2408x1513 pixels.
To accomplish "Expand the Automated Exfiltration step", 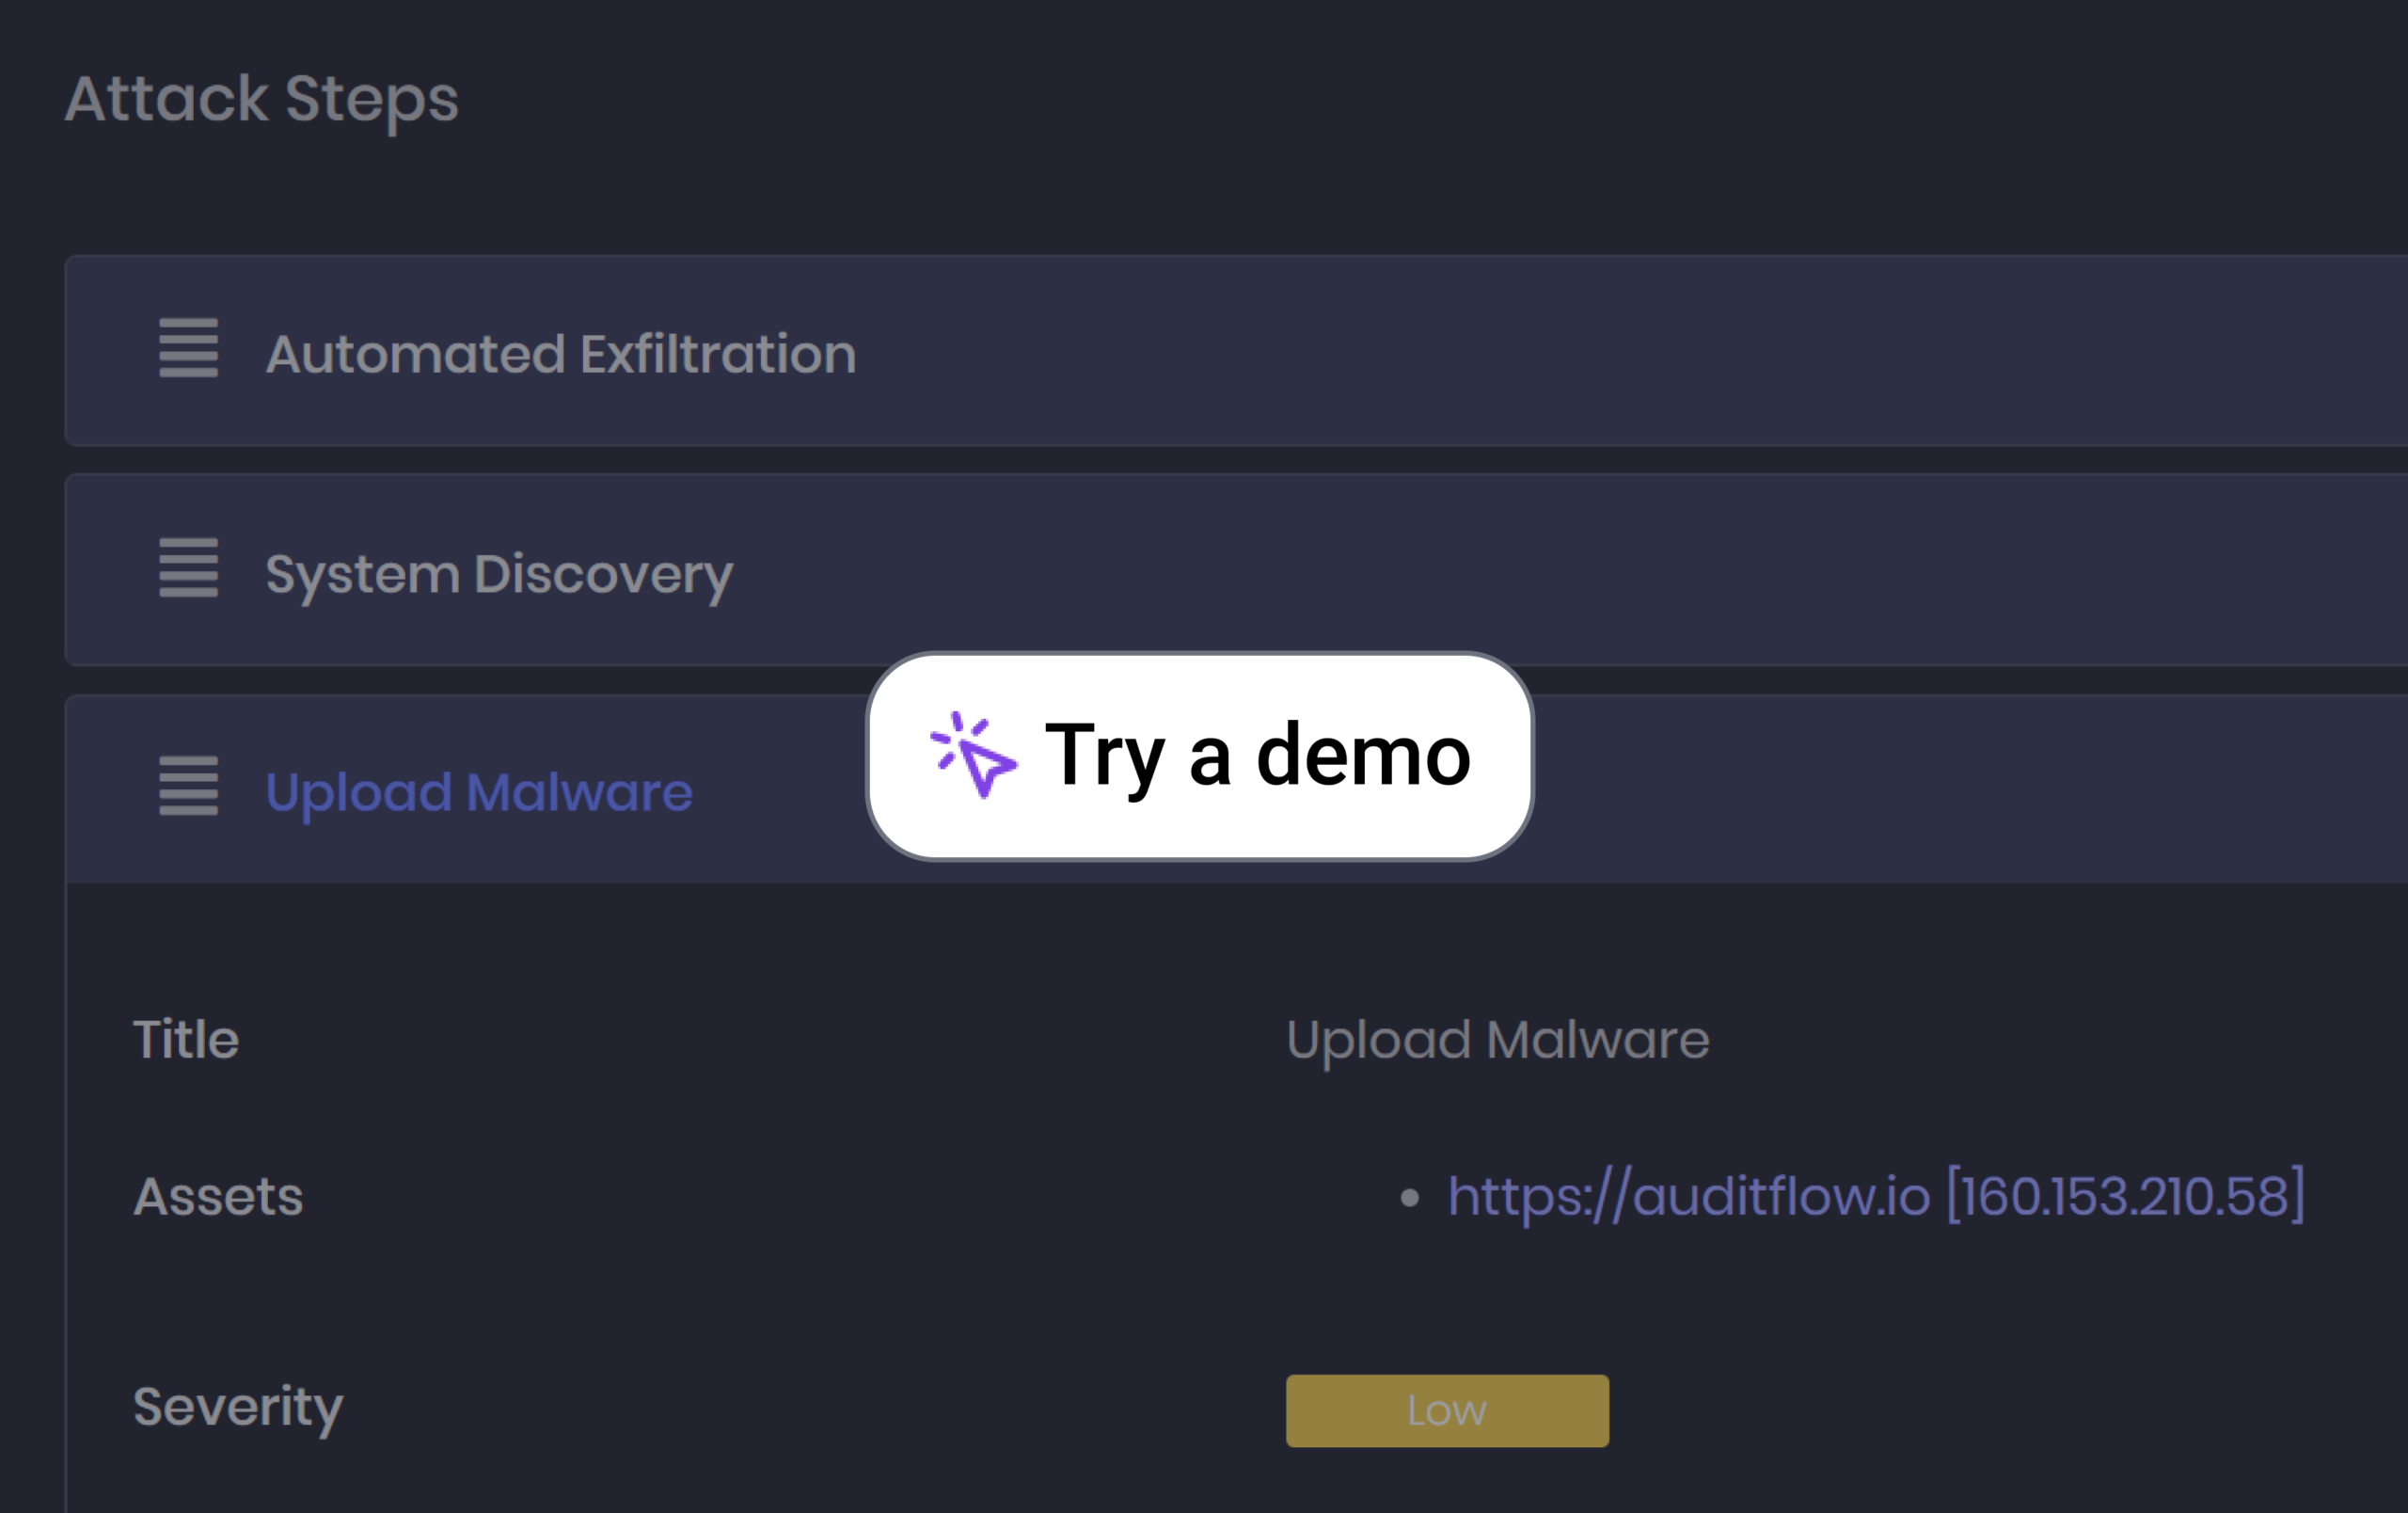I will click(x=560, y=354).
